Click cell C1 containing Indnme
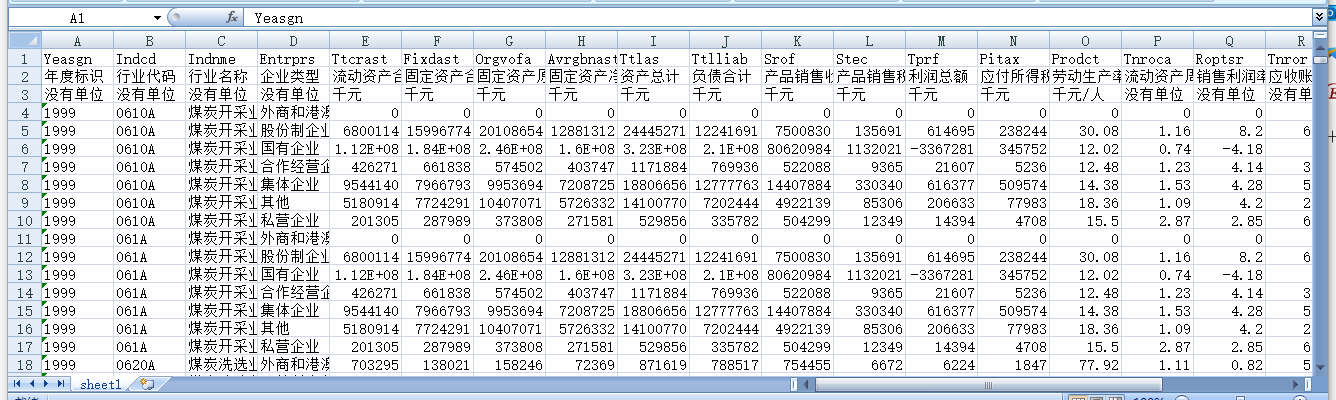This screenshot has height=400, width=1336. (x=221, y=58)
